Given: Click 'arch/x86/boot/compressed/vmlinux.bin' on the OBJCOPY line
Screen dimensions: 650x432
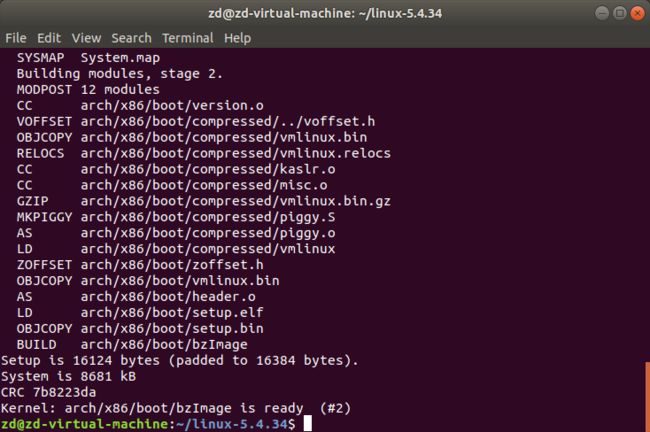Looking at the screenshot, I should 224,137.
